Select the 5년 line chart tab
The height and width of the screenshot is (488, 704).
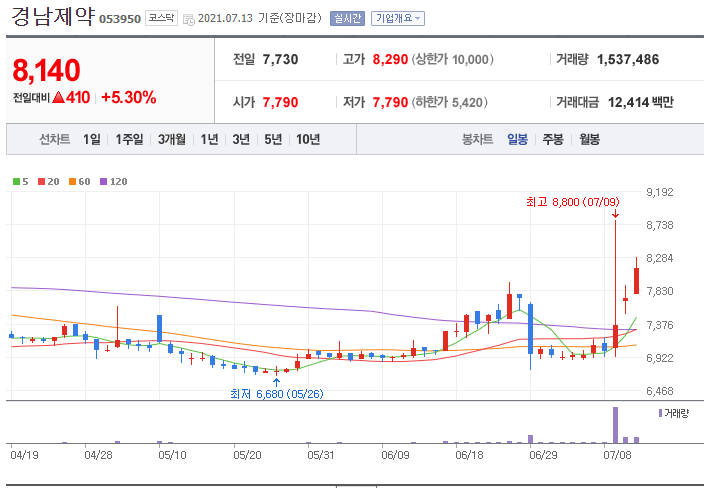(x=273, y=139)
